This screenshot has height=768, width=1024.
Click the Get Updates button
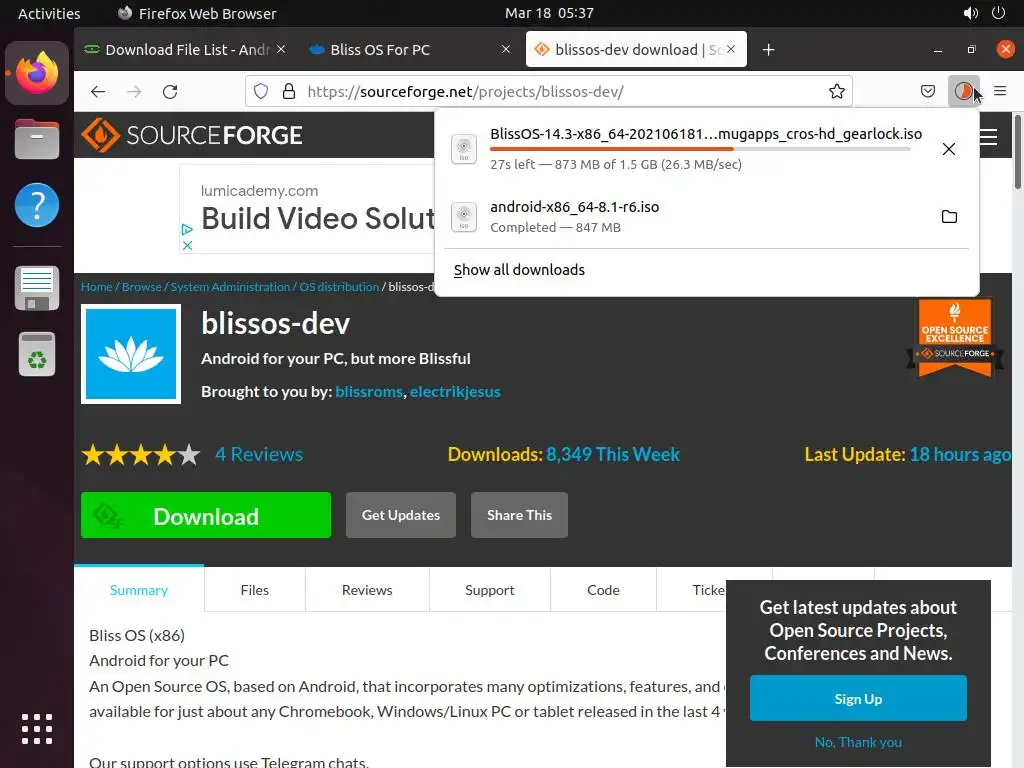(x=401, y=515)
